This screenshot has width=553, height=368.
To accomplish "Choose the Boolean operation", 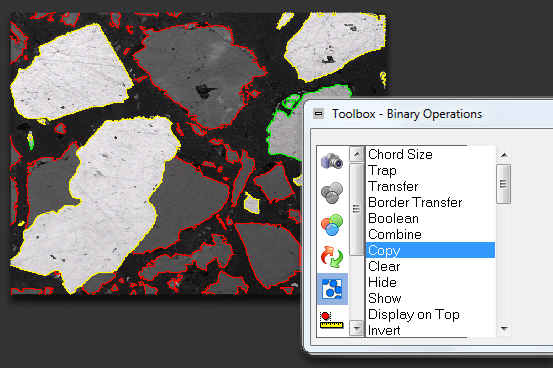I will click(x=393, y=218).
